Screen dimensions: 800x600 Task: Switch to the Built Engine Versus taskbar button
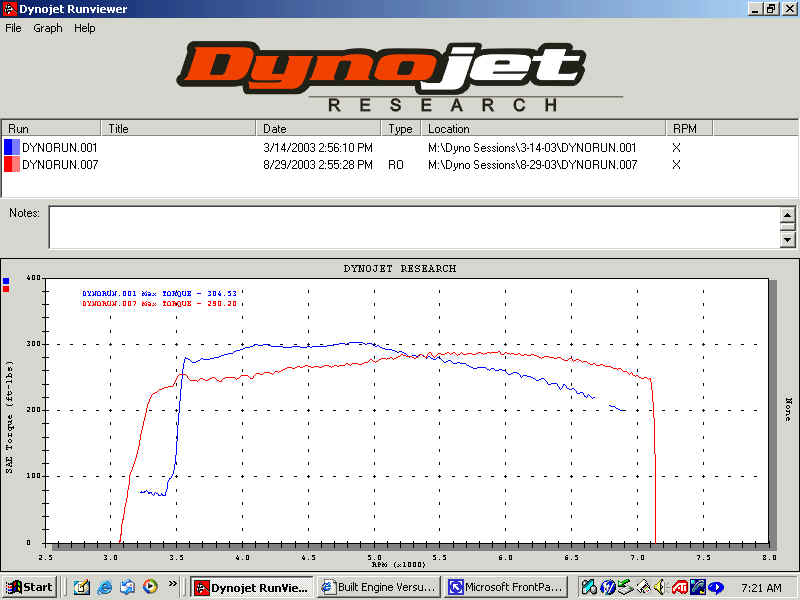point(379,587)
